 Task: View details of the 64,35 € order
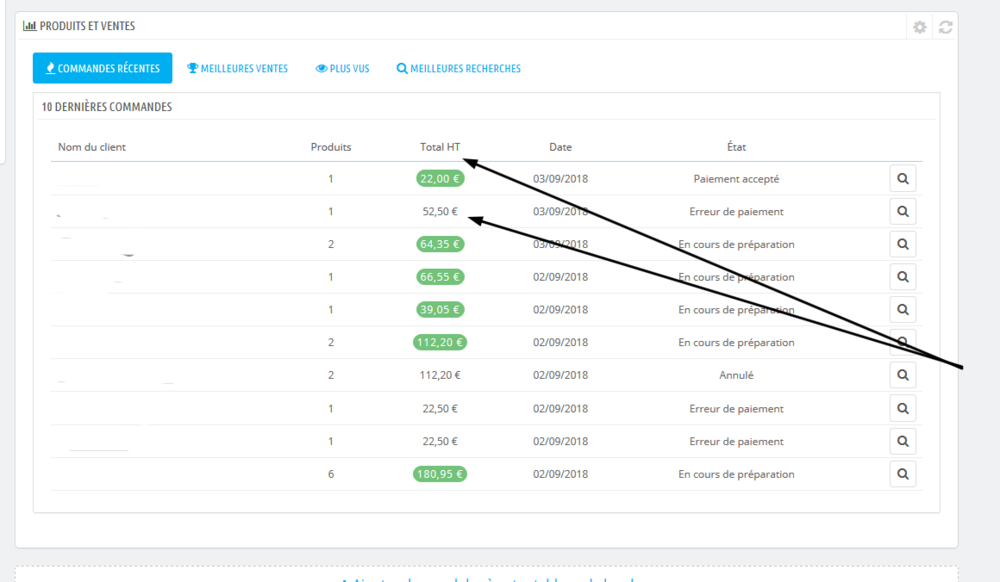(x=903, y=244)
